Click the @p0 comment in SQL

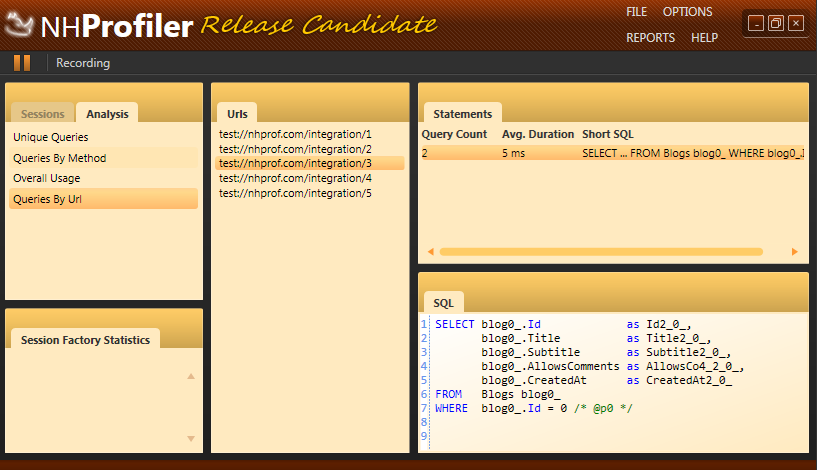pos(603,409)
